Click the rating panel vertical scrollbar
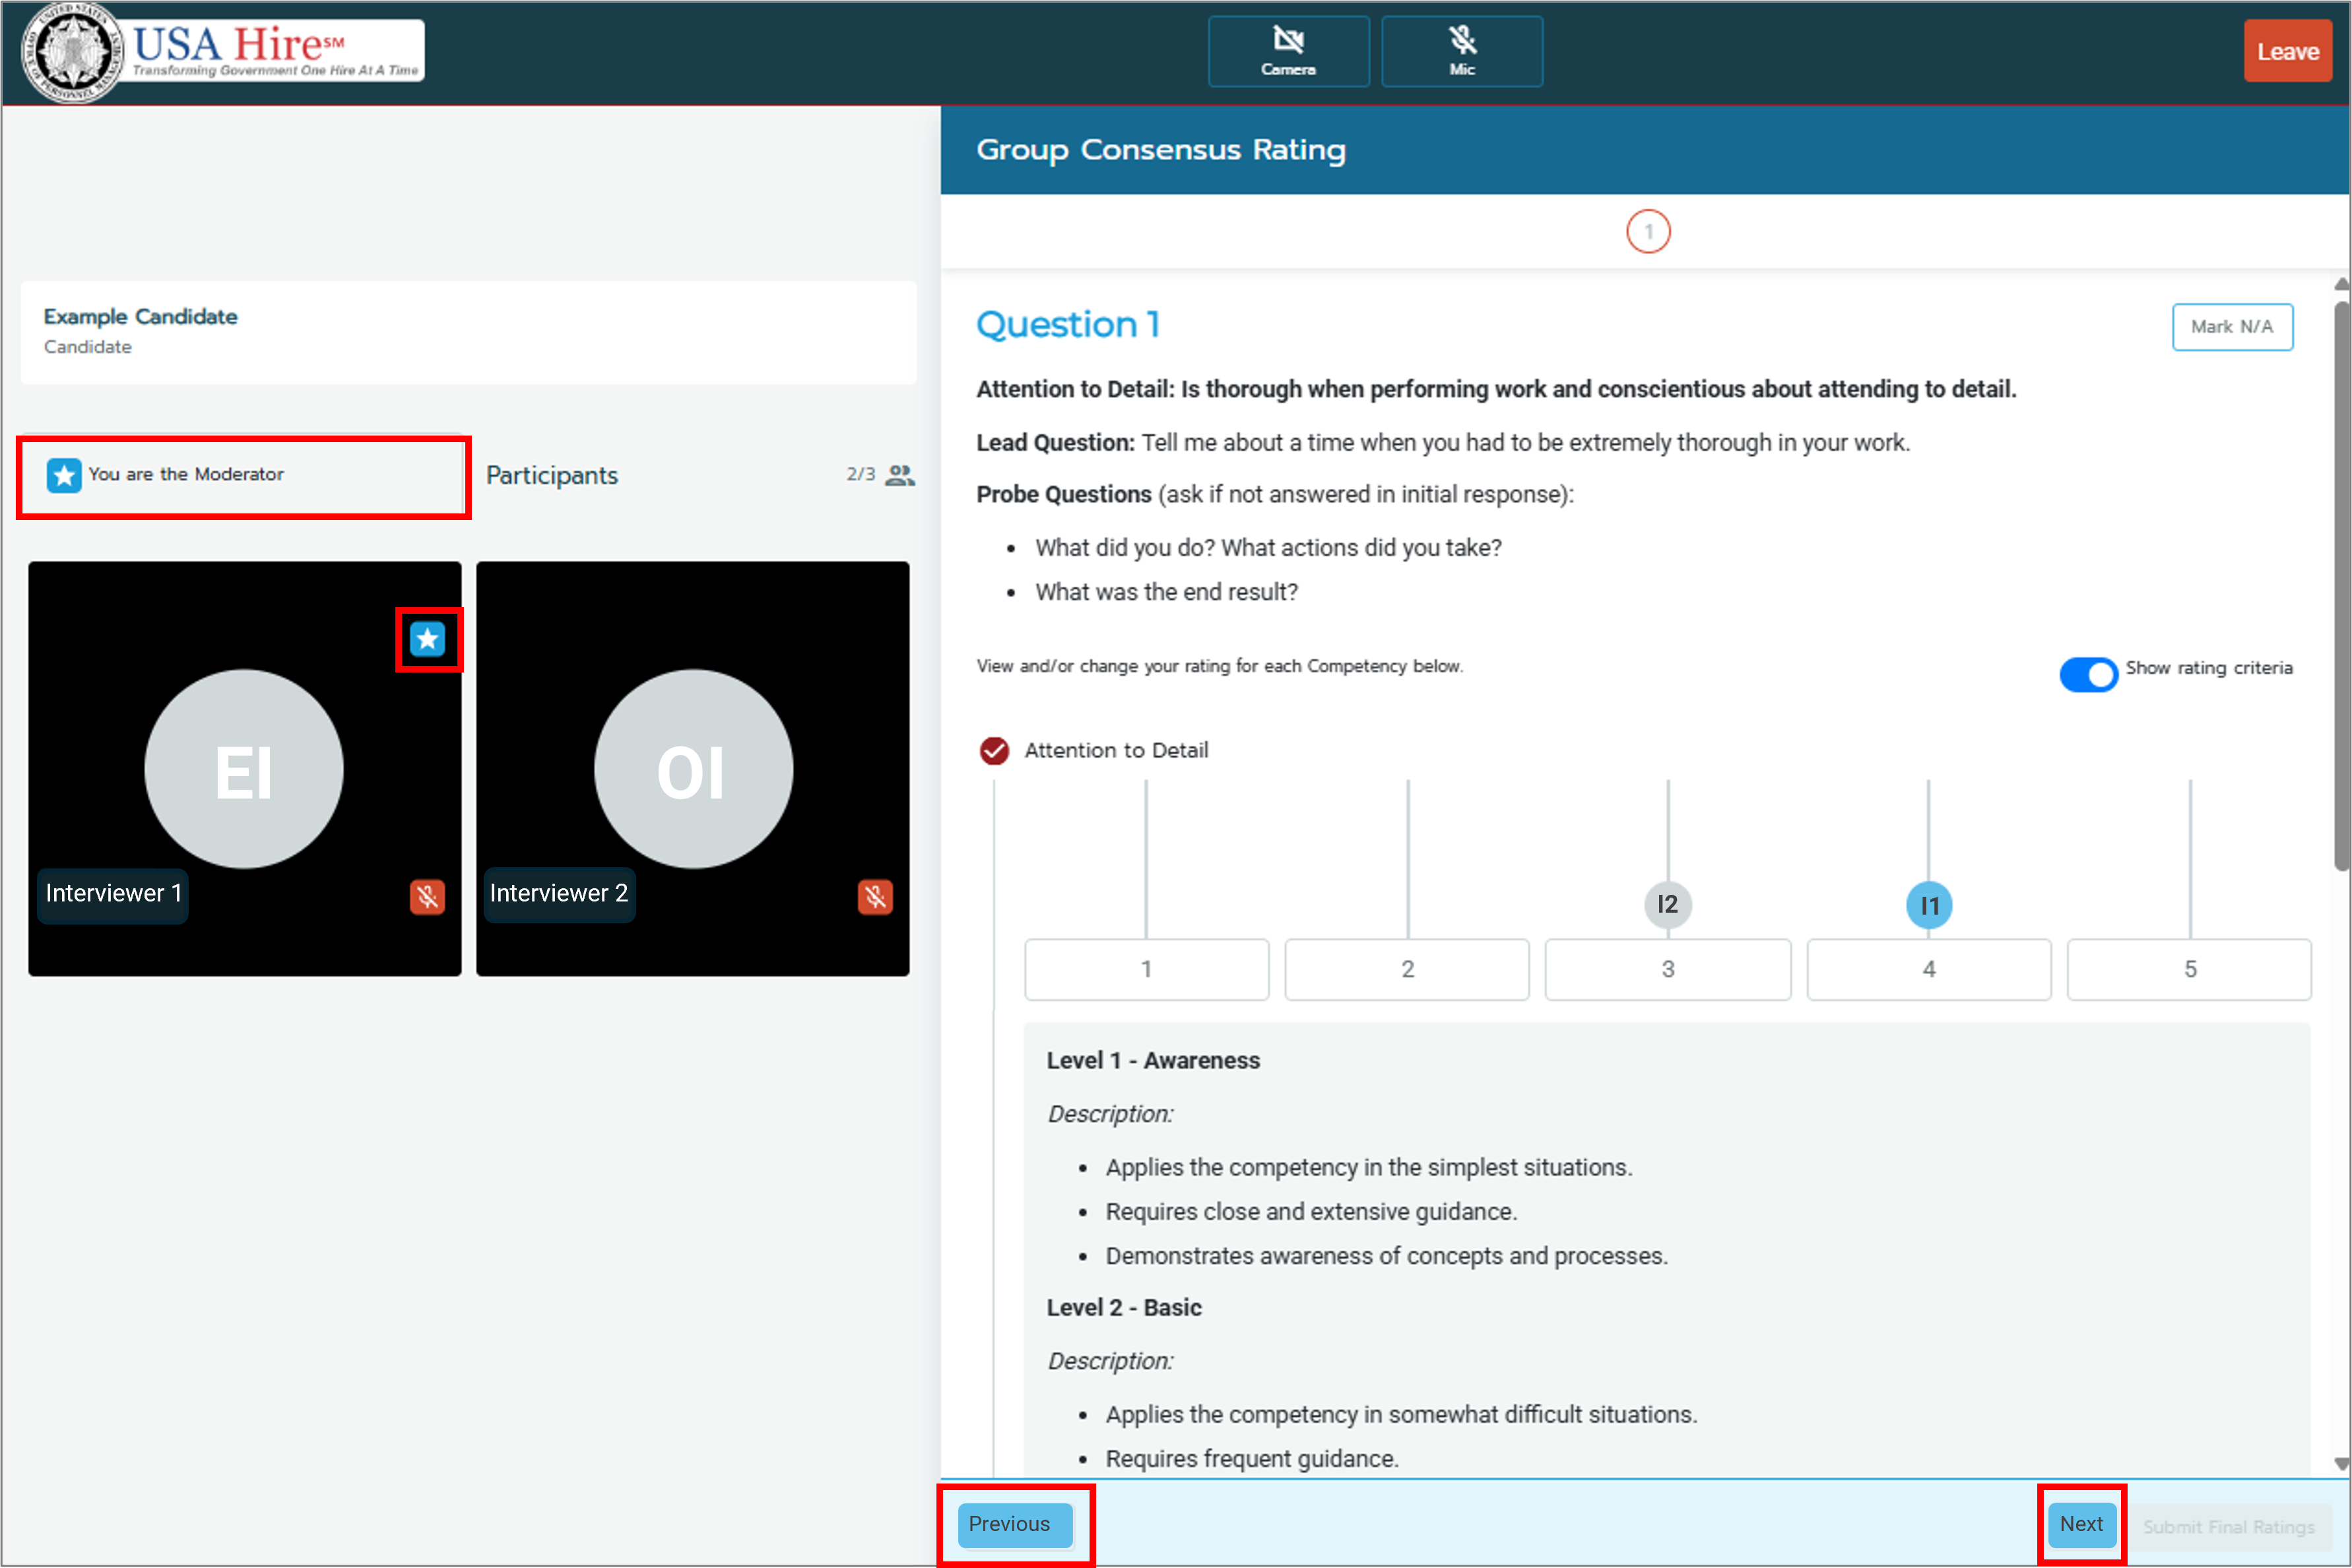 [x=2341, y=585]
